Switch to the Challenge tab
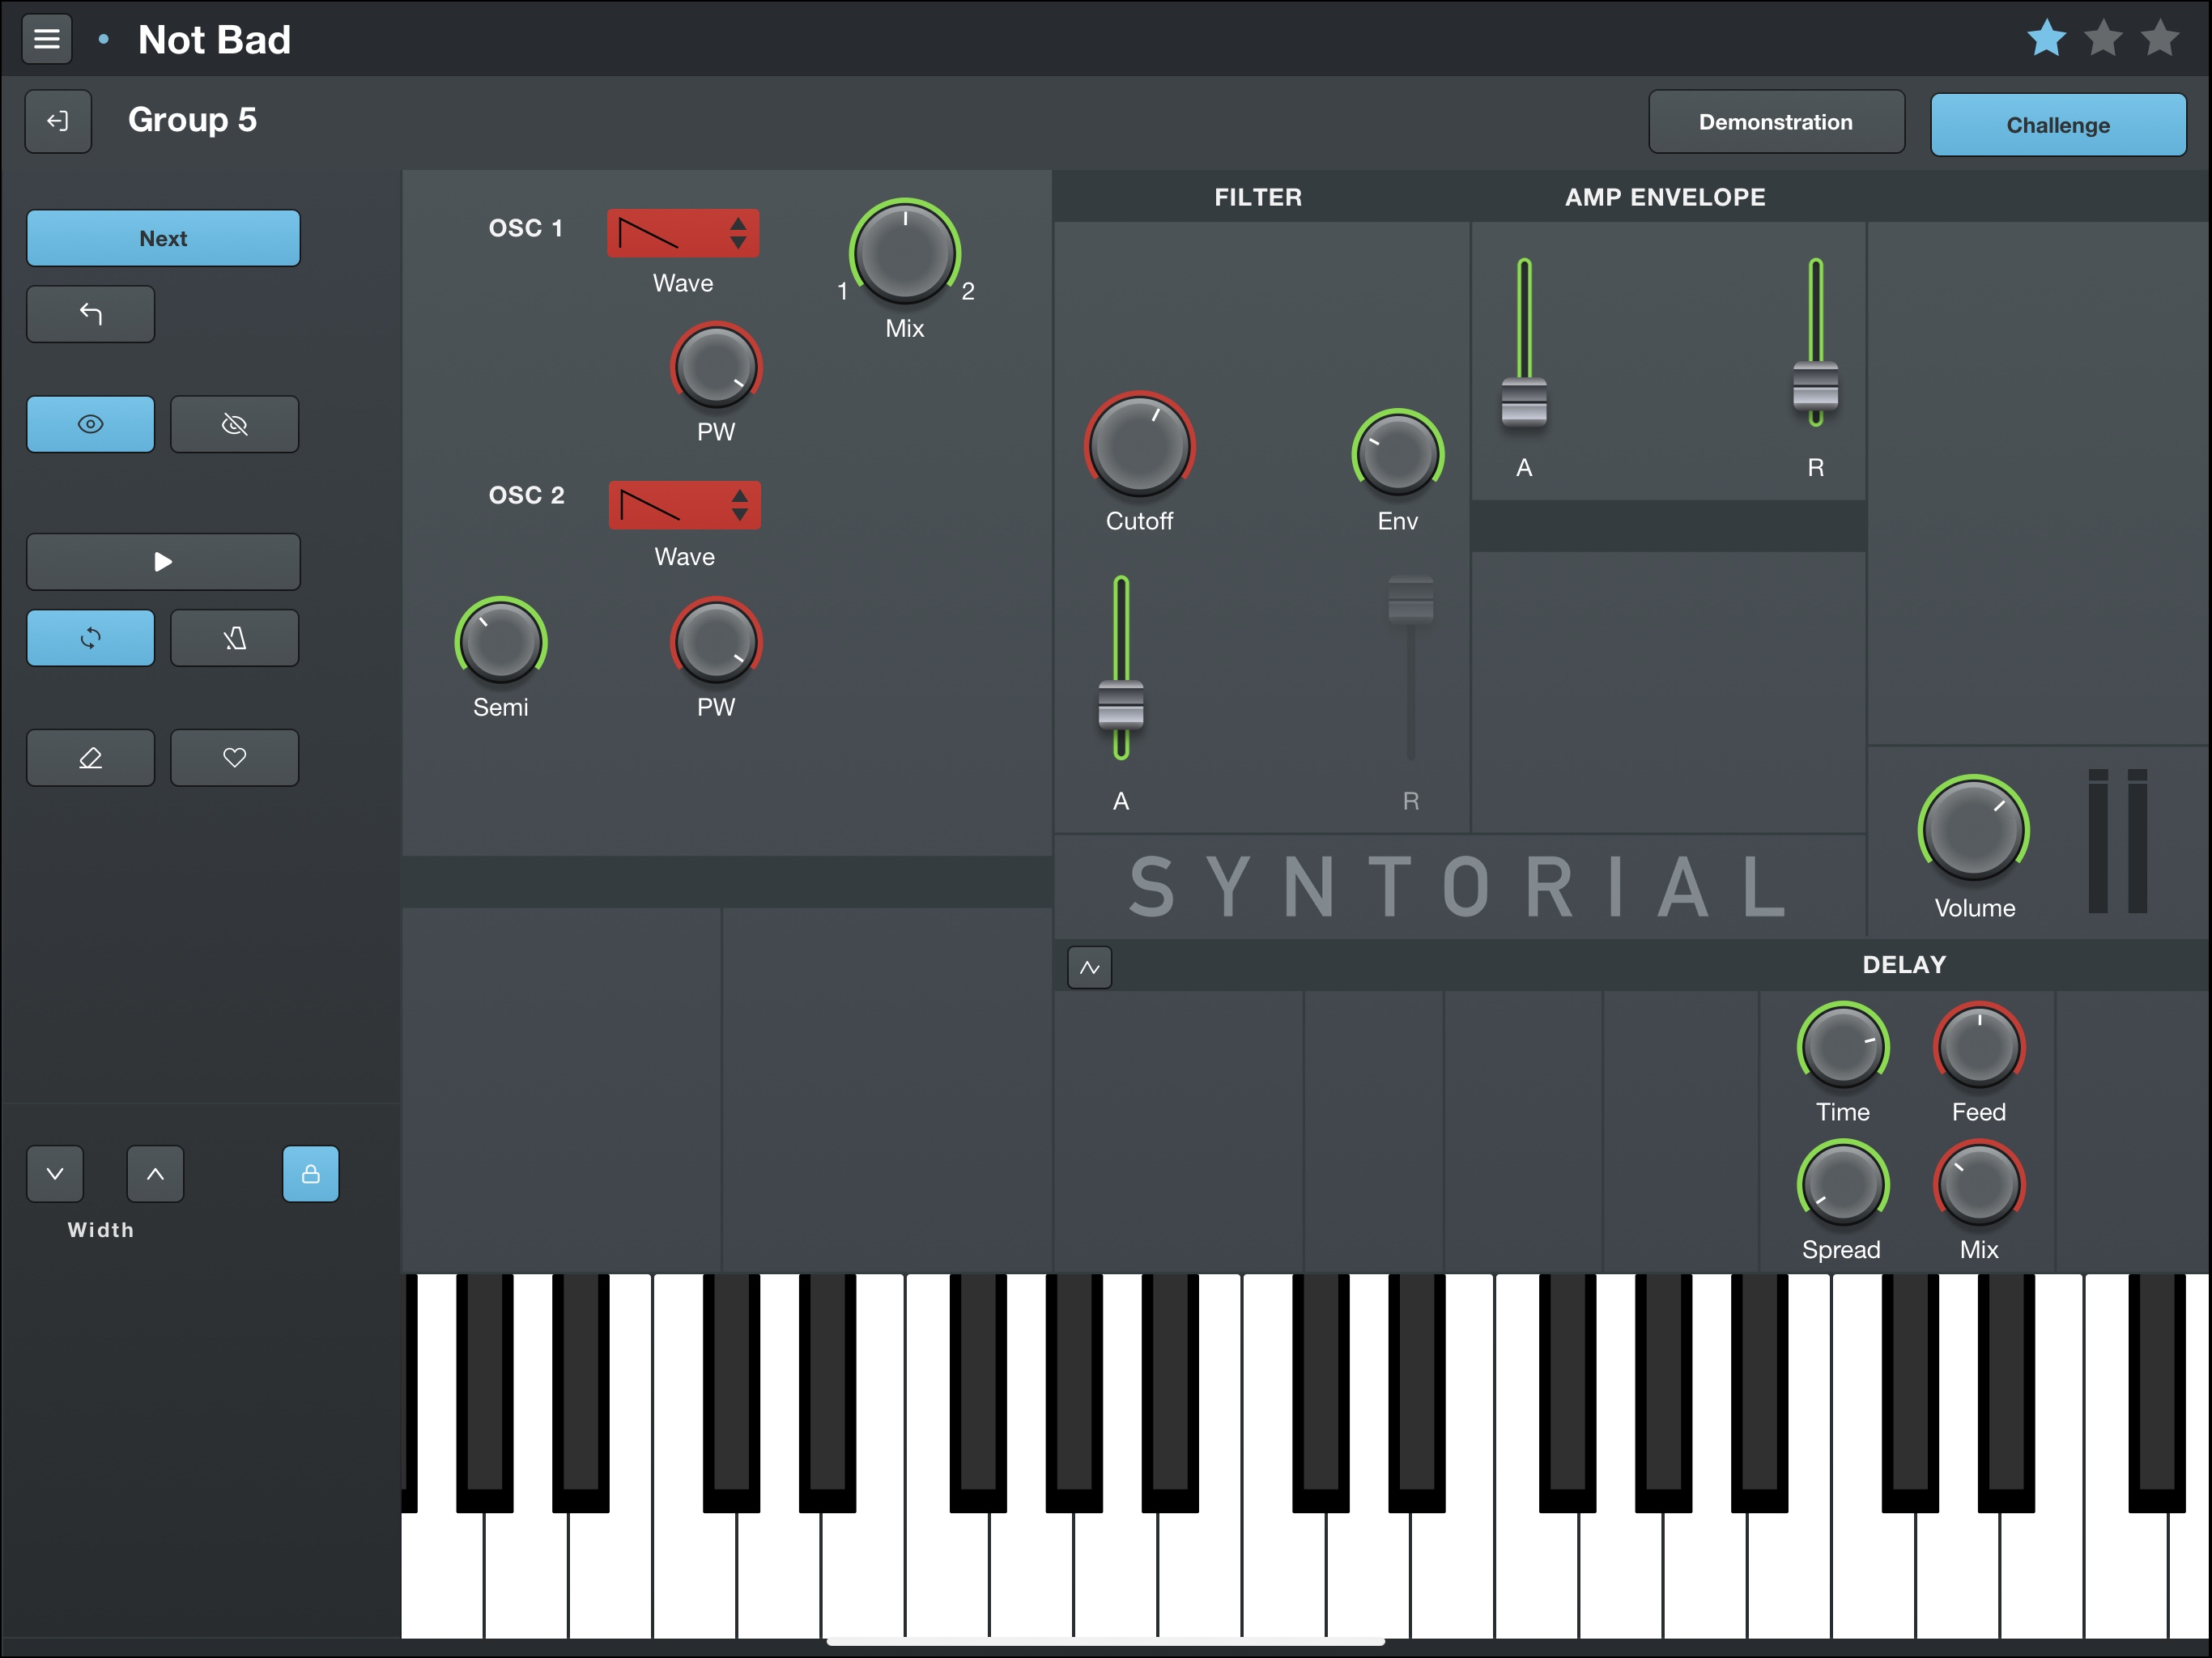The image size is (2212, 1658). 2058,125
